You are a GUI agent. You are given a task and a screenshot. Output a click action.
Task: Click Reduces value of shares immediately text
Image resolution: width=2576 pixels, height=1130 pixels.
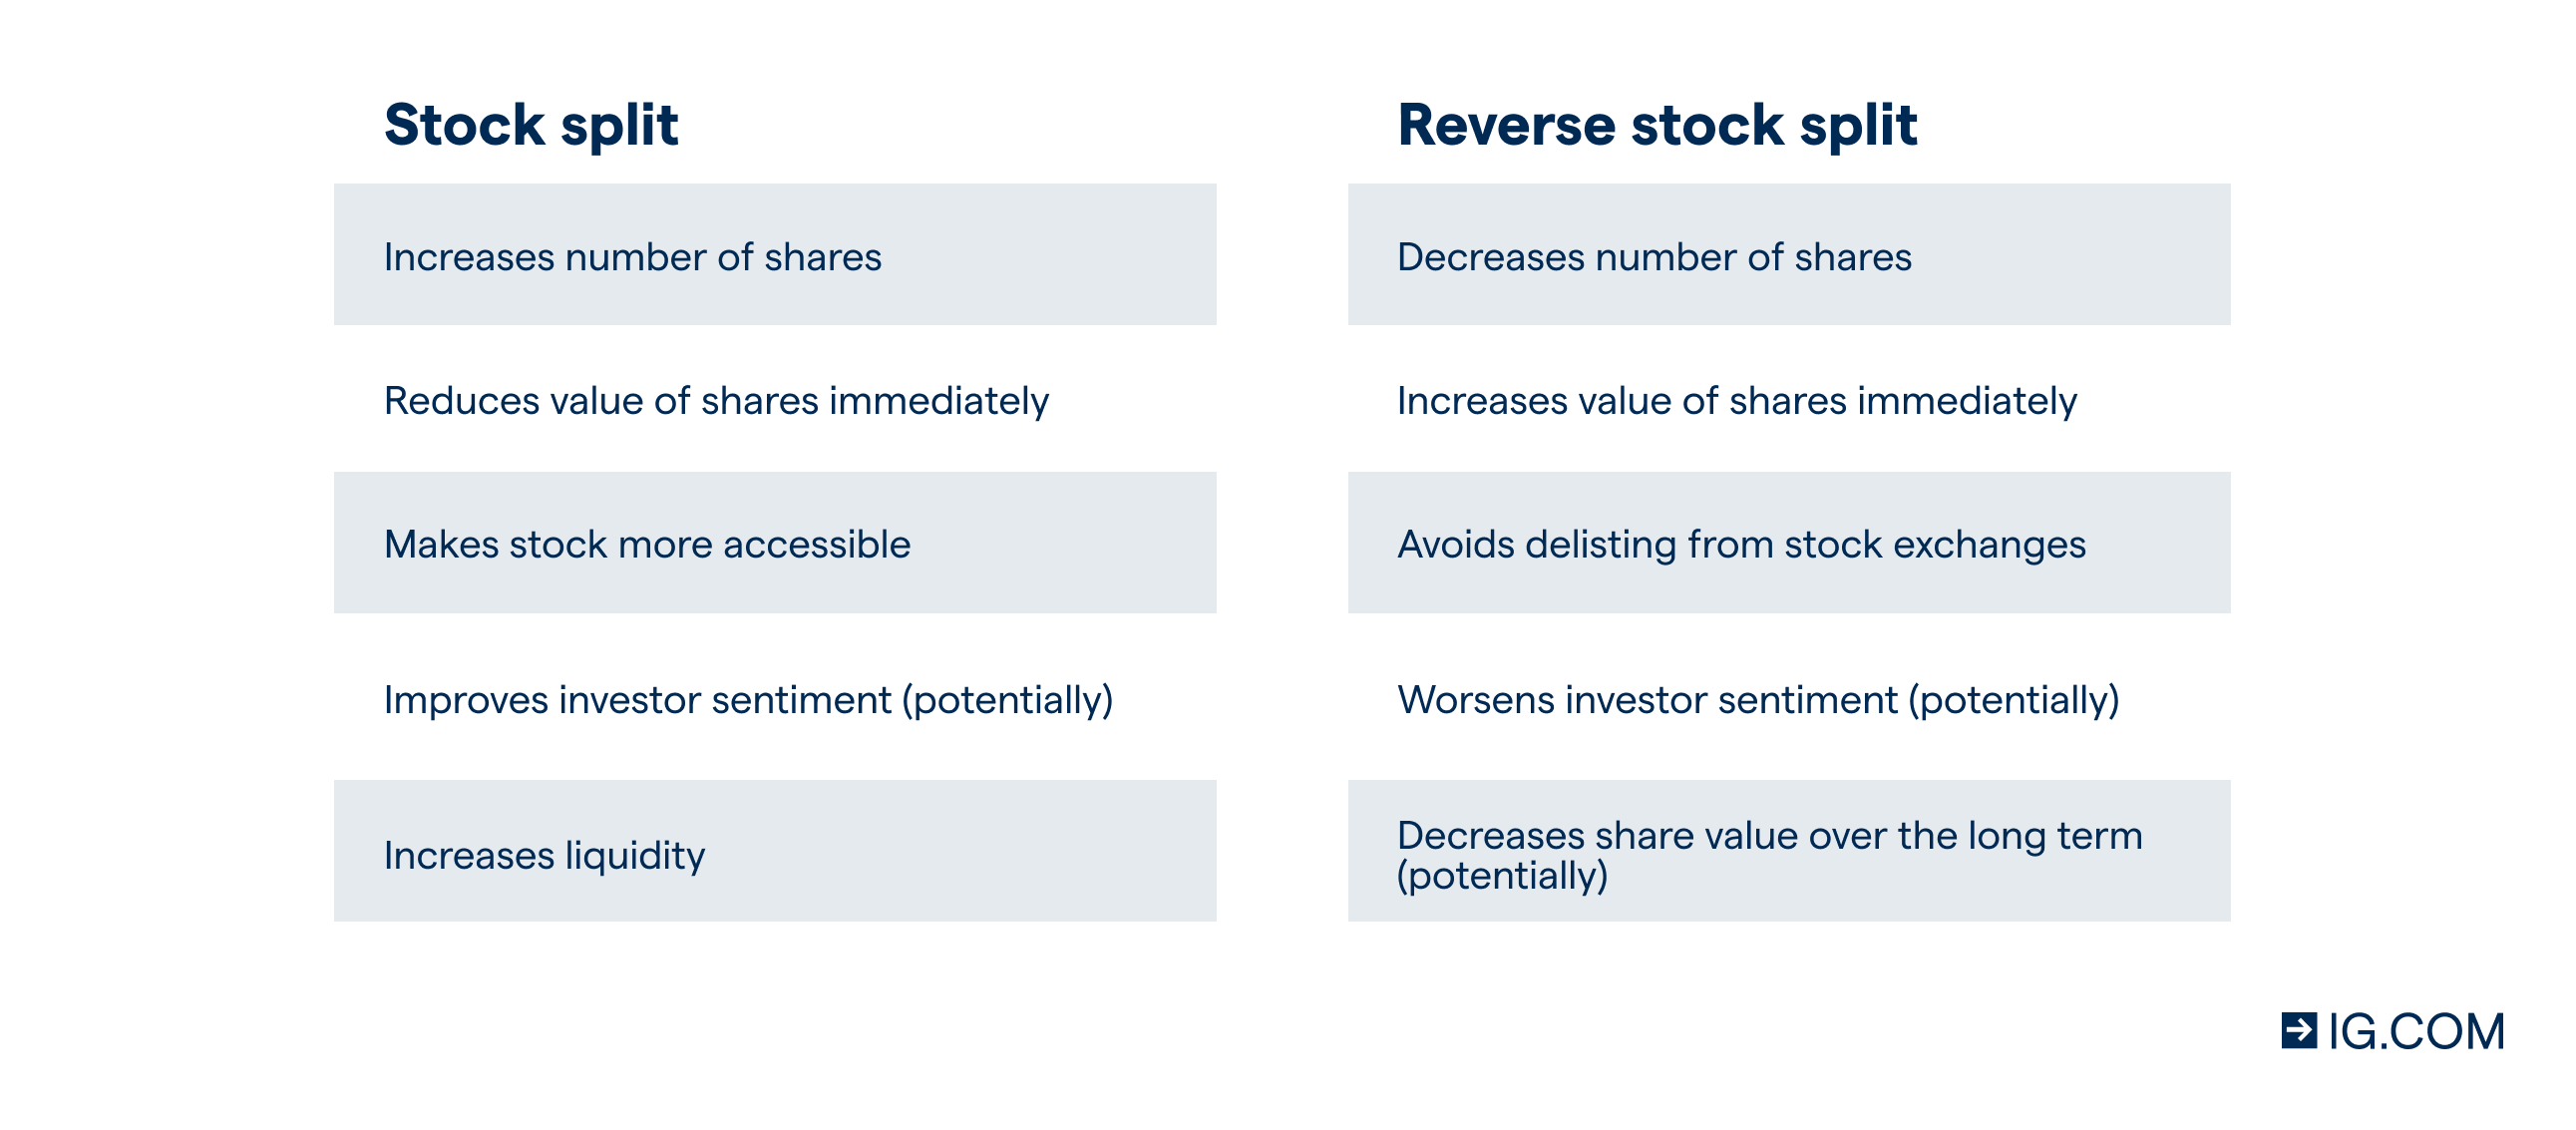716,401
